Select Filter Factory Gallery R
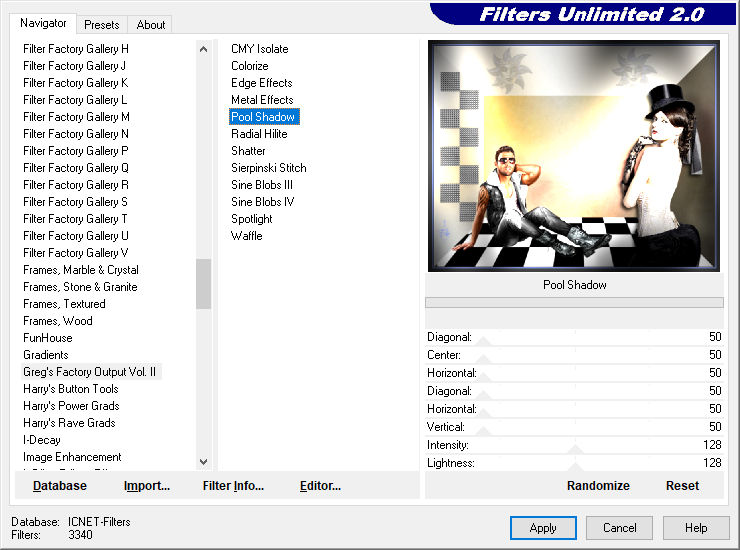740x550 pixels. point(76,185)
